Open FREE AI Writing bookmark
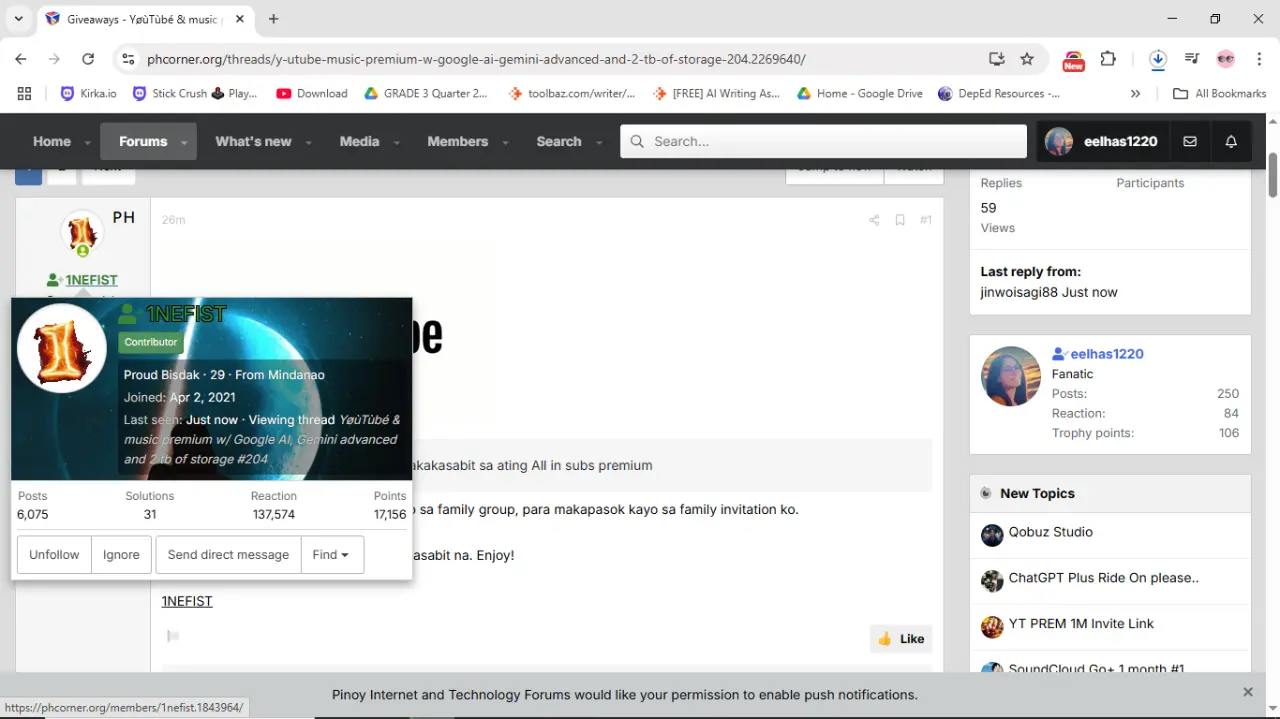This screenshot has height=719, width=1280. pos(716,93)
